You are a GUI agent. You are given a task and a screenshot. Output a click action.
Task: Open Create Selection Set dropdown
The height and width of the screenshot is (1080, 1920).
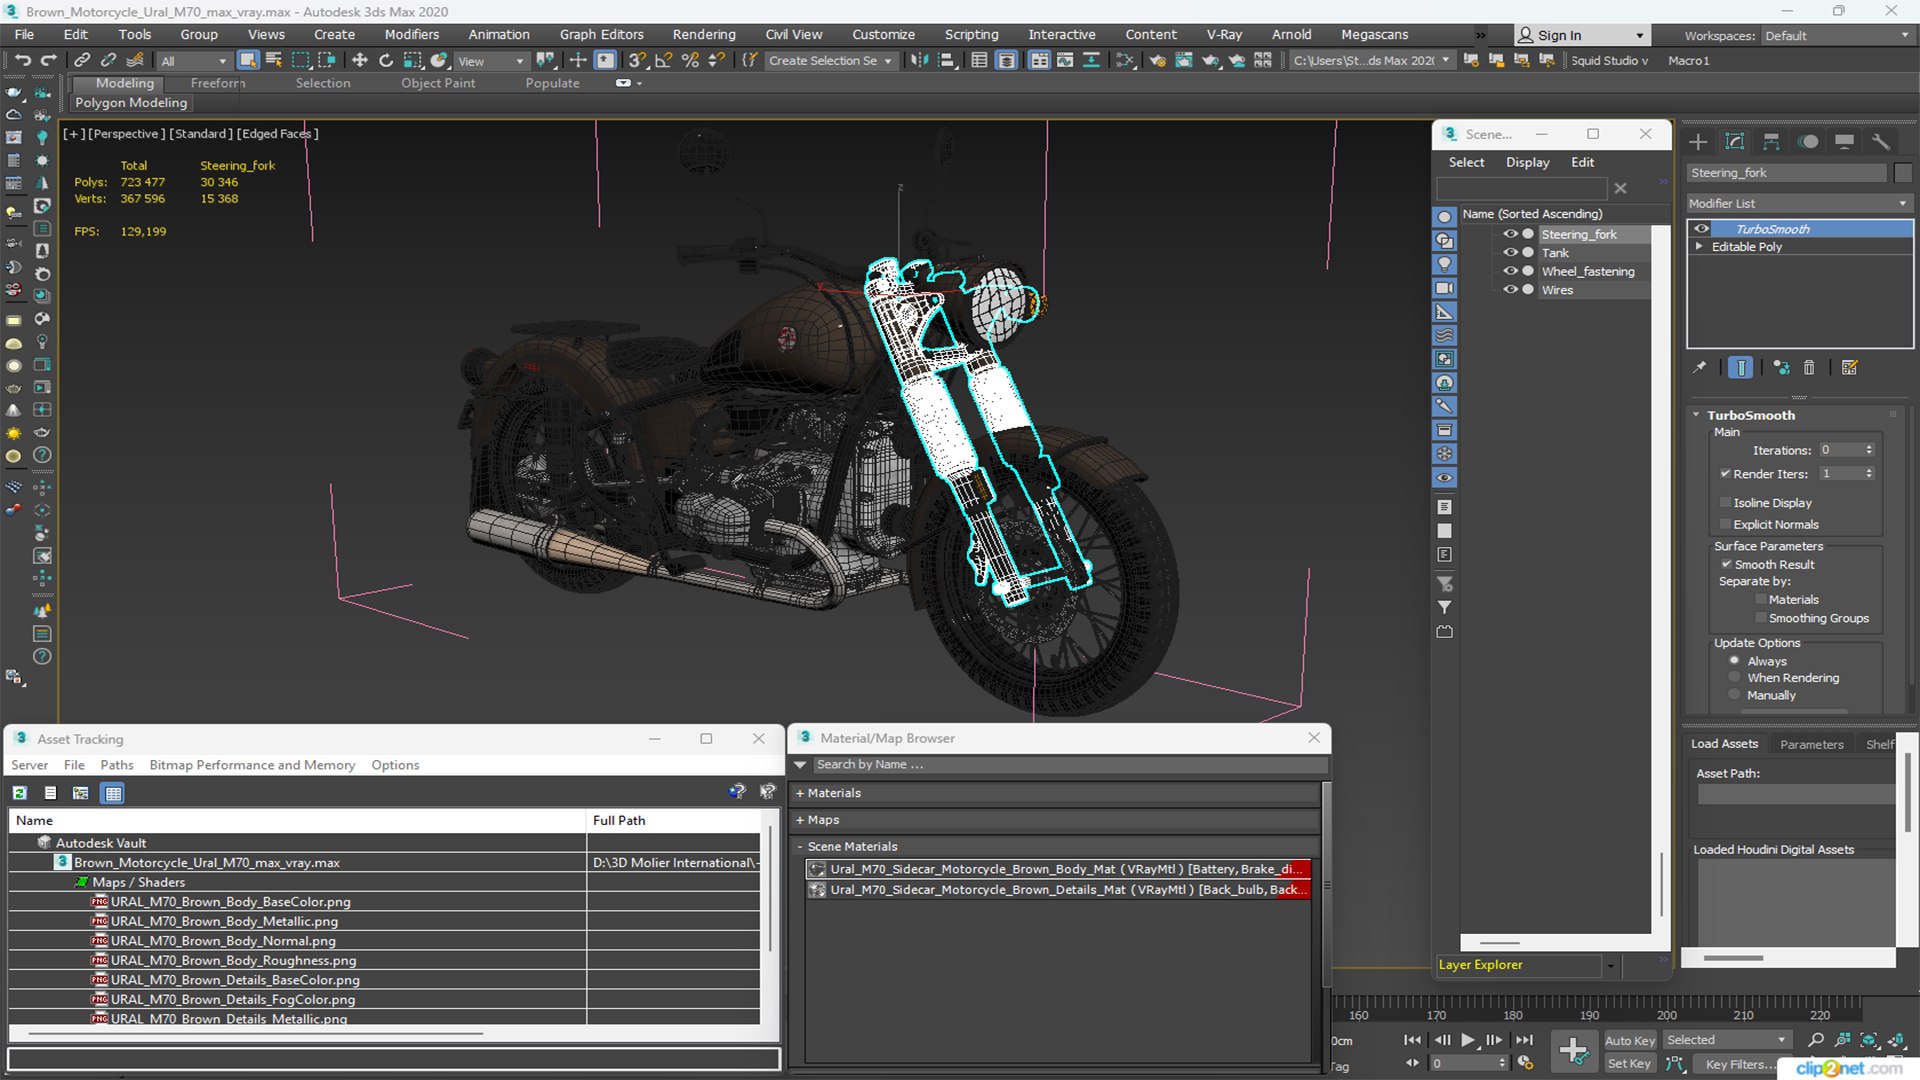pos(830,61)
